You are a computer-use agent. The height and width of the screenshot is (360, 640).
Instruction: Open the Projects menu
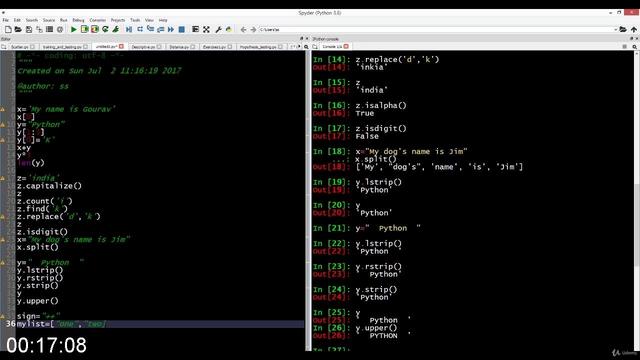[118, 20]
